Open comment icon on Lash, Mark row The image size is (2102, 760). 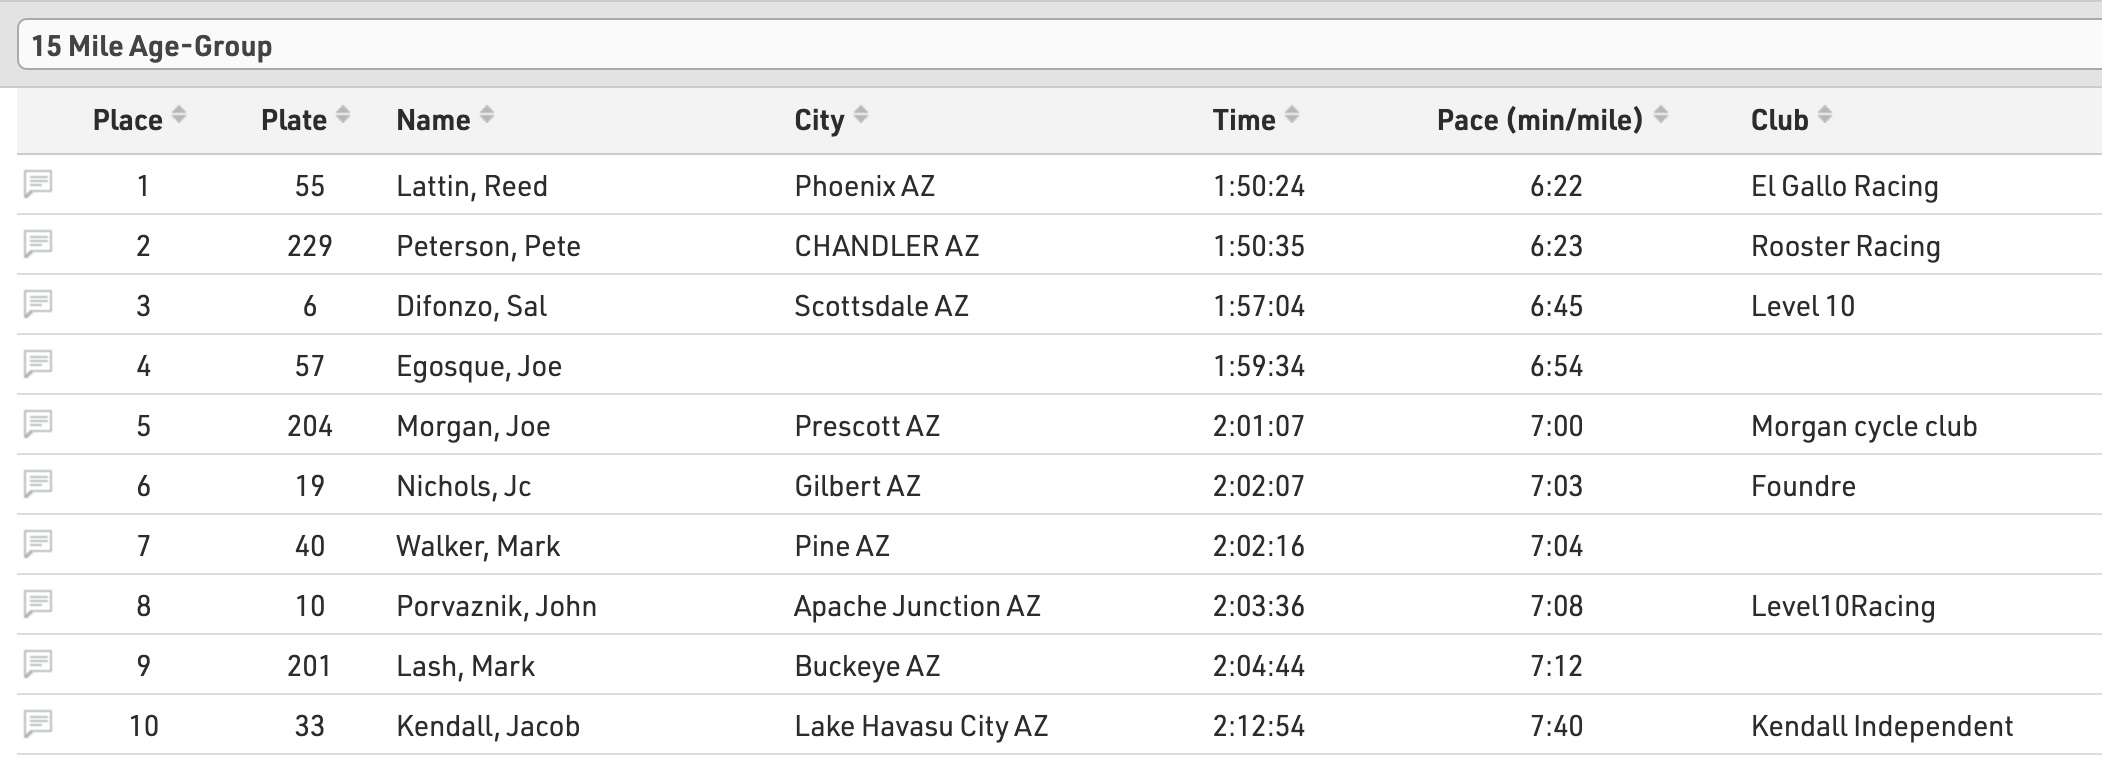38,664
